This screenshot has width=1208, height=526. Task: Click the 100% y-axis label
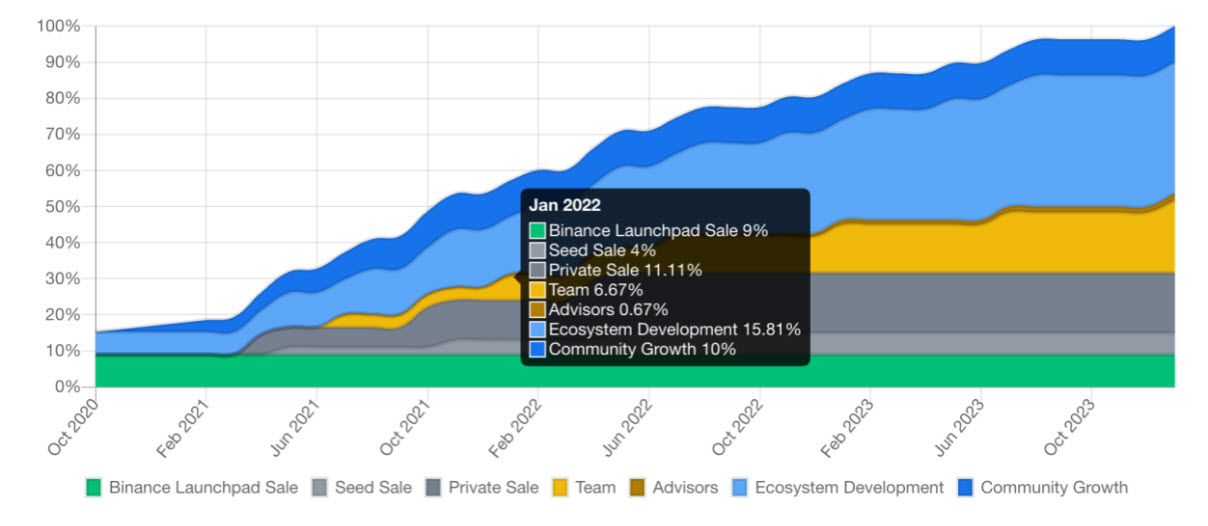pos(58,26)
